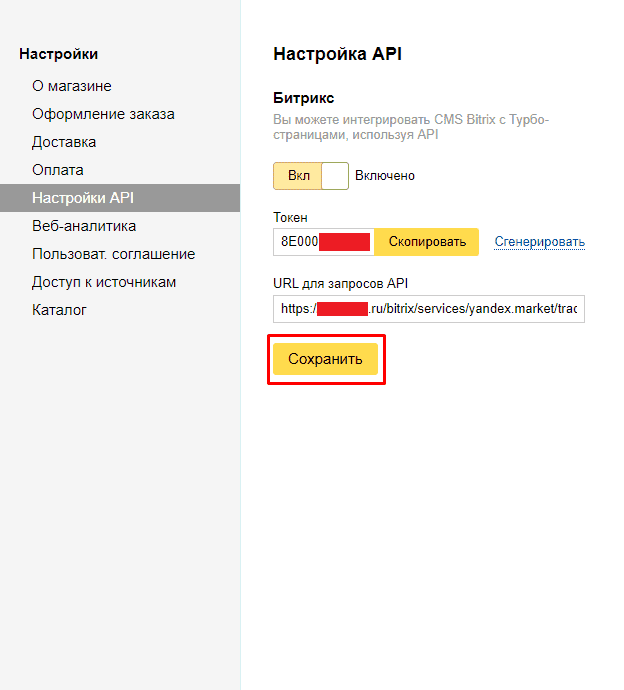Toggle the Битрикс Вкл switch
This screenshot has width=624, height=690.
(311, 176)
